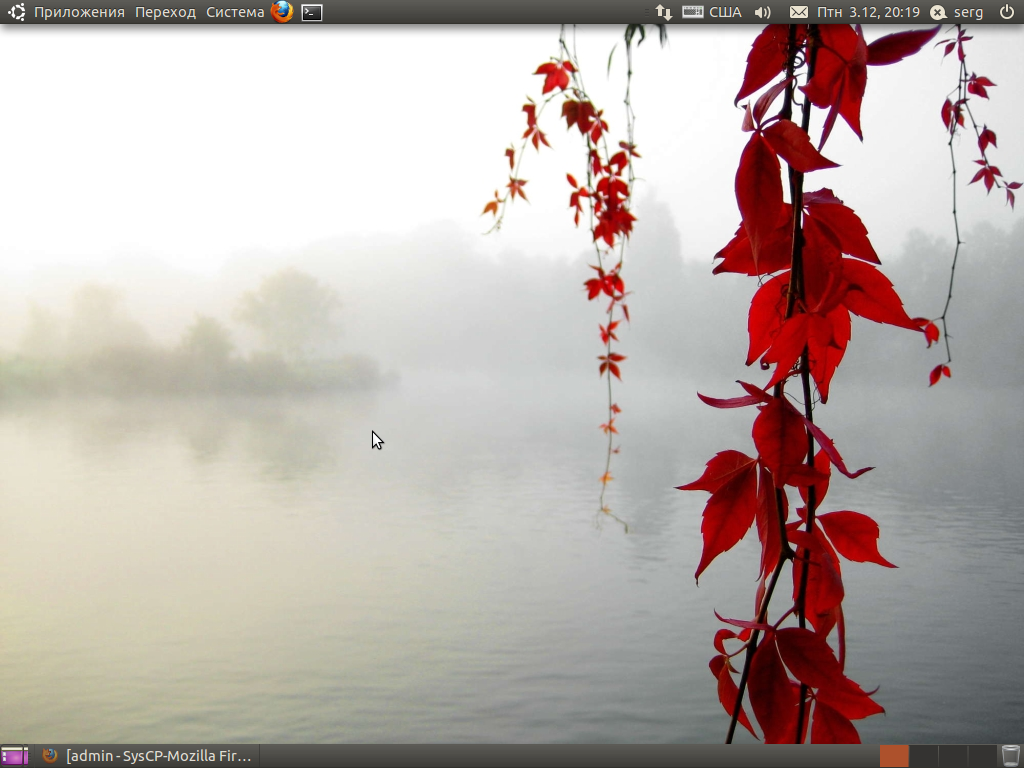The width and height of the screenshot is (1024, 768).
Task: Open the mail envelope messaging menu
Action: pyautogui.click(x=799, y=12)
